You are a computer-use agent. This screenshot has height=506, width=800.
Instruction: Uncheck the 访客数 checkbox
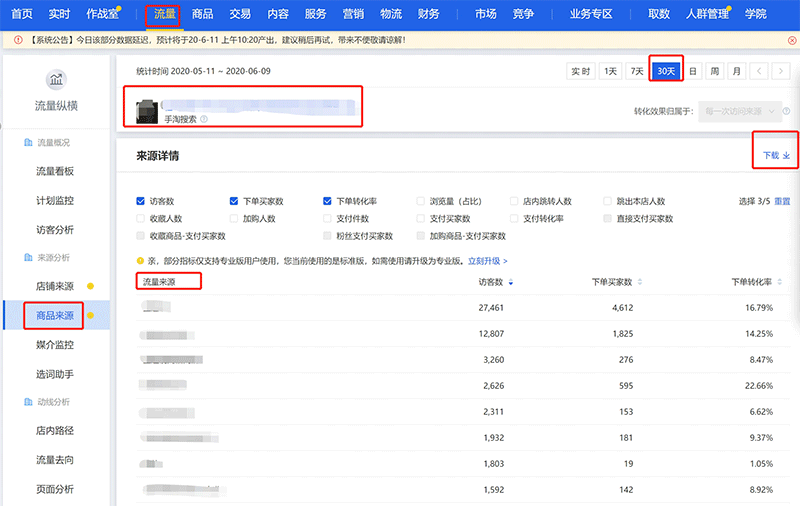141,201
